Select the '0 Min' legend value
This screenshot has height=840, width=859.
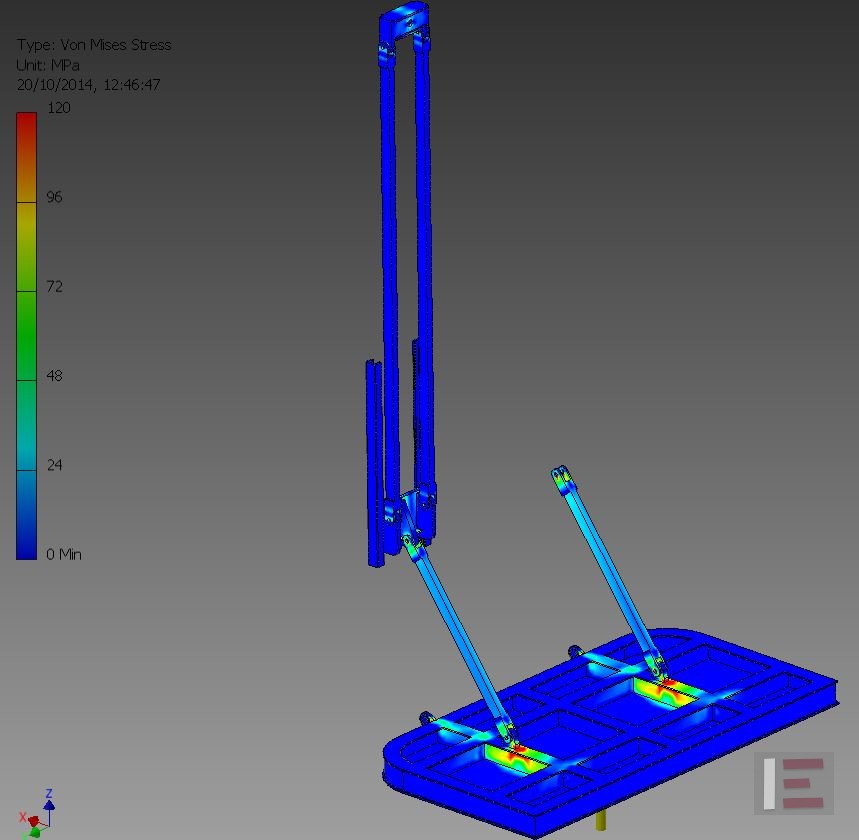click(x=64, y=554)
